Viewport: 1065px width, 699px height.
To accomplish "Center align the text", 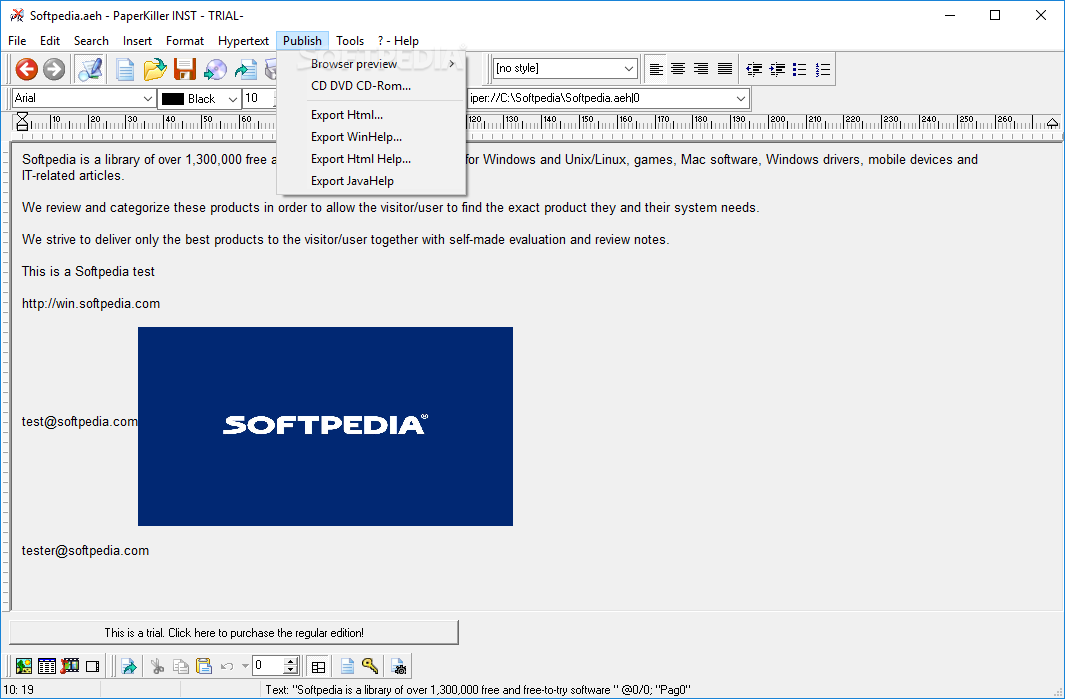I will pyautogui.click(x=678, y=69).
